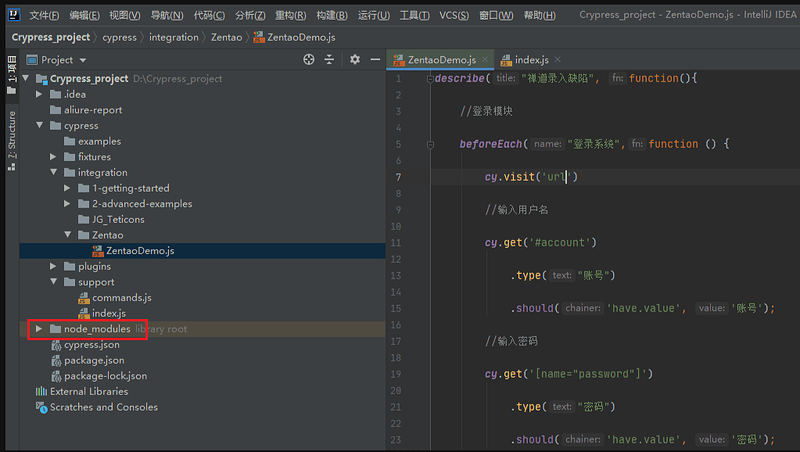The height and width of the screenshot is (452, 800).
Task: Collapse the Zentao folder
Action: 67,235
